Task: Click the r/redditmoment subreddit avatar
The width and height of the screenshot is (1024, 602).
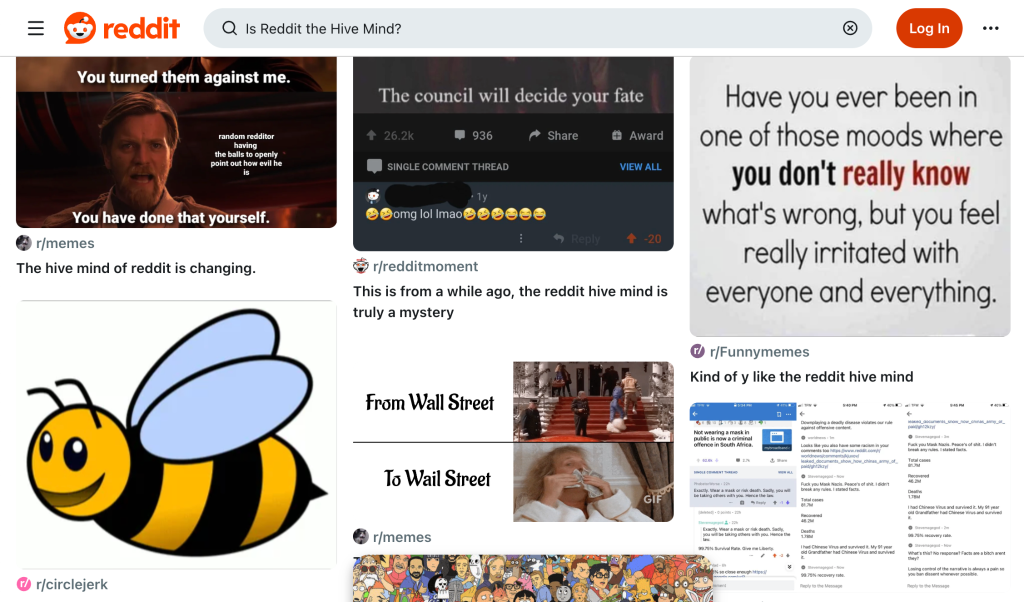Action: [x=360, y=266]
